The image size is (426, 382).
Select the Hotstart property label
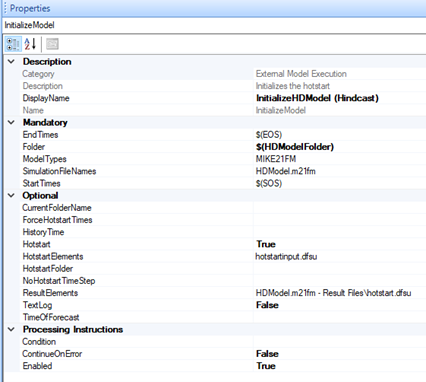[36, 244]
